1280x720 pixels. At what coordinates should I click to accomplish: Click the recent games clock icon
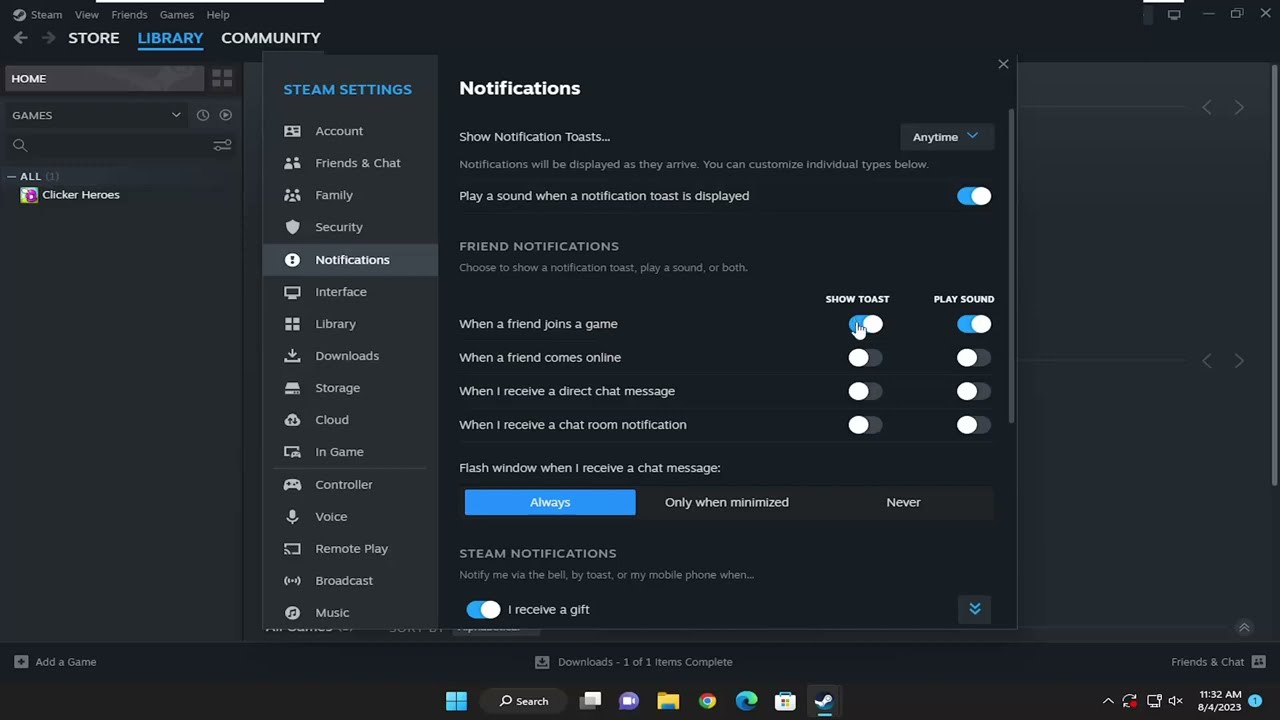point(203,115)
